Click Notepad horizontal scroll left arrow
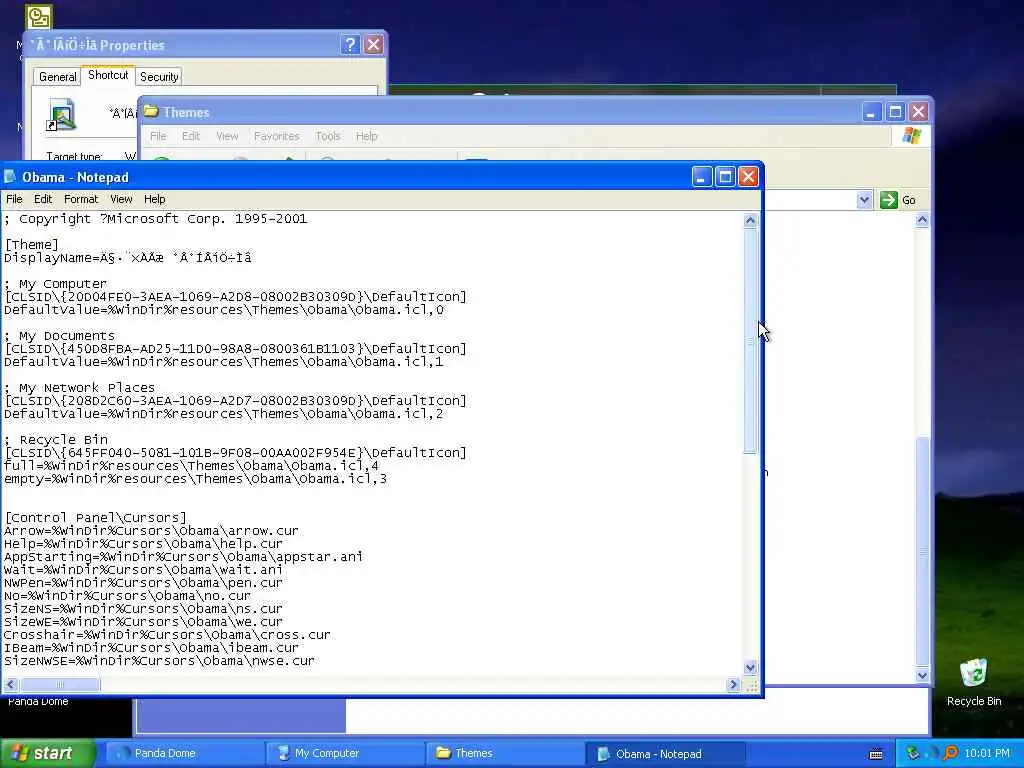 (10, 684)
